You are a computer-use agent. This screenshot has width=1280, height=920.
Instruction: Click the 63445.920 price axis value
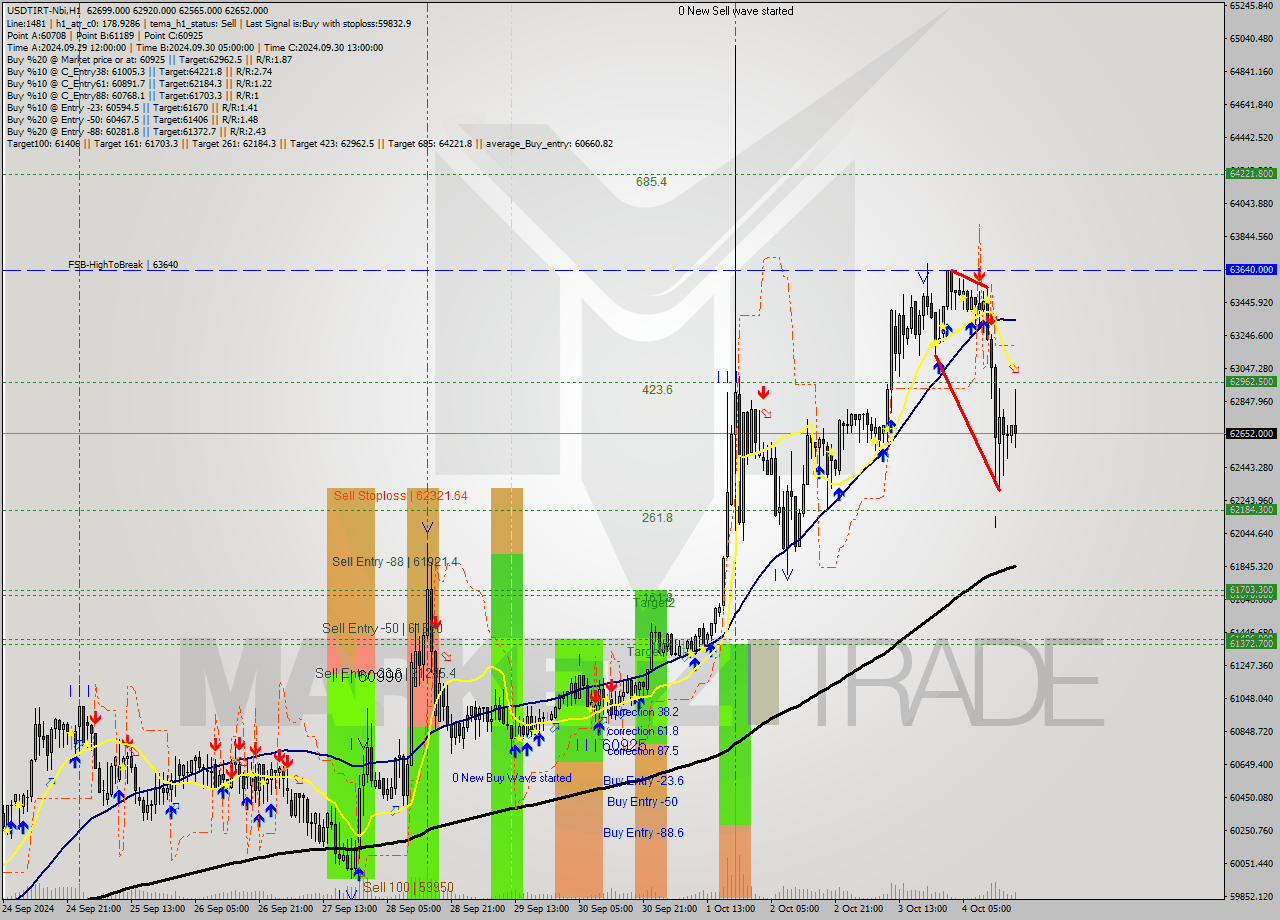click(1251, 303)
